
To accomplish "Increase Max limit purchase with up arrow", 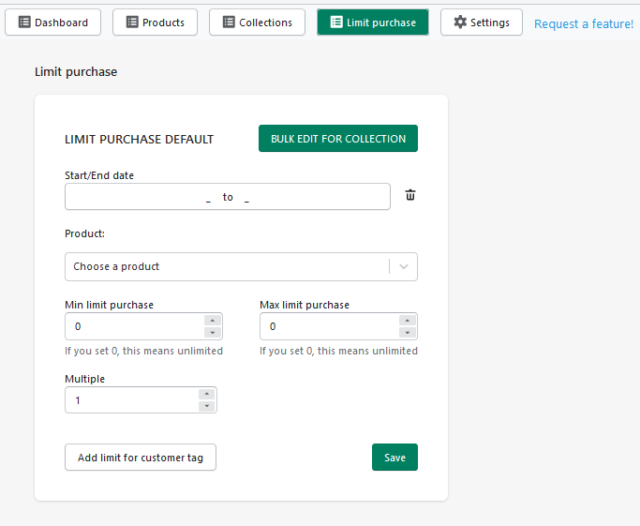I will point(407,320).
